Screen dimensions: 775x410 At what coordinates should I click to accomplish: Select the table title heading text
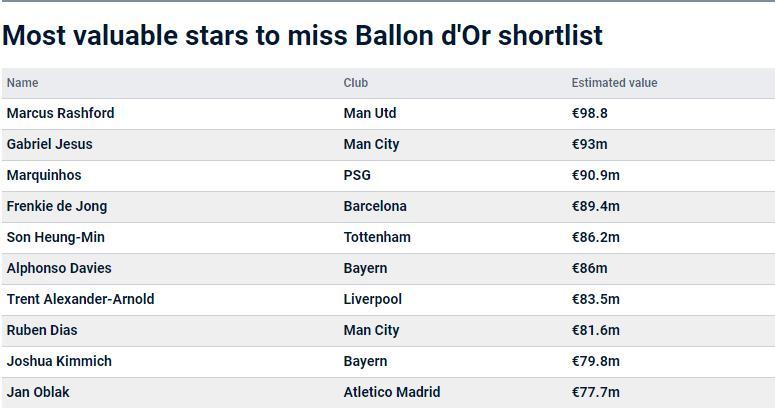[x=302, y=36]
